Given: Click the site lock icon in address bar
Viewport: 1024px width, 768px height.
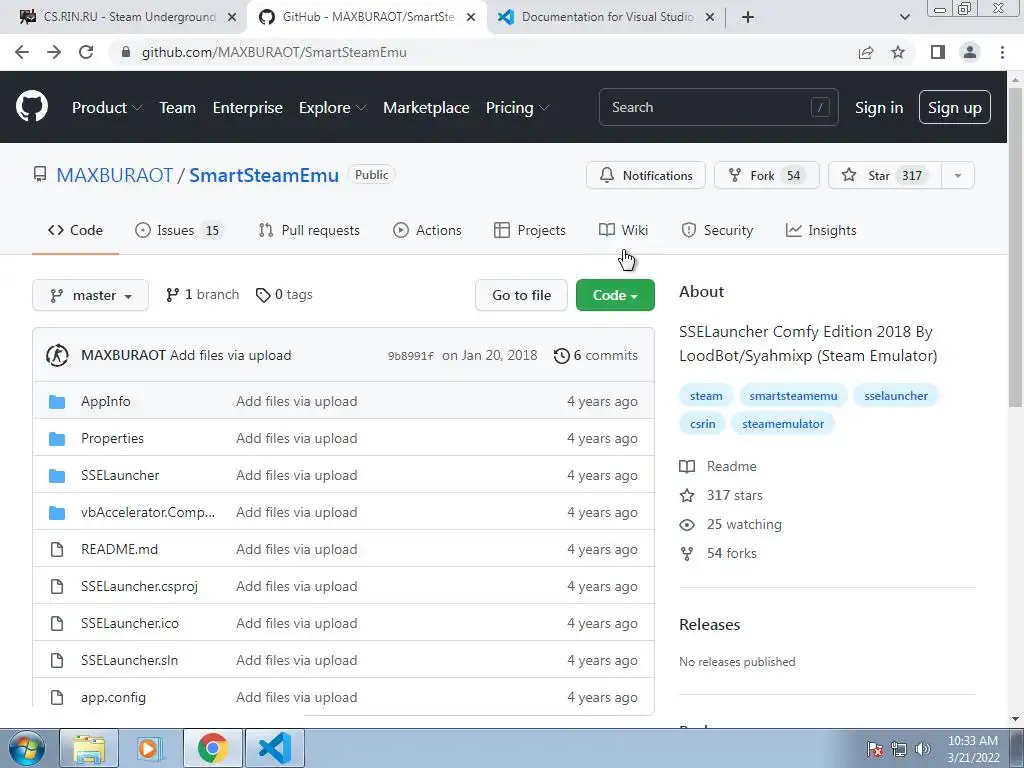Looking at the screenshot, I should [126, 52].
